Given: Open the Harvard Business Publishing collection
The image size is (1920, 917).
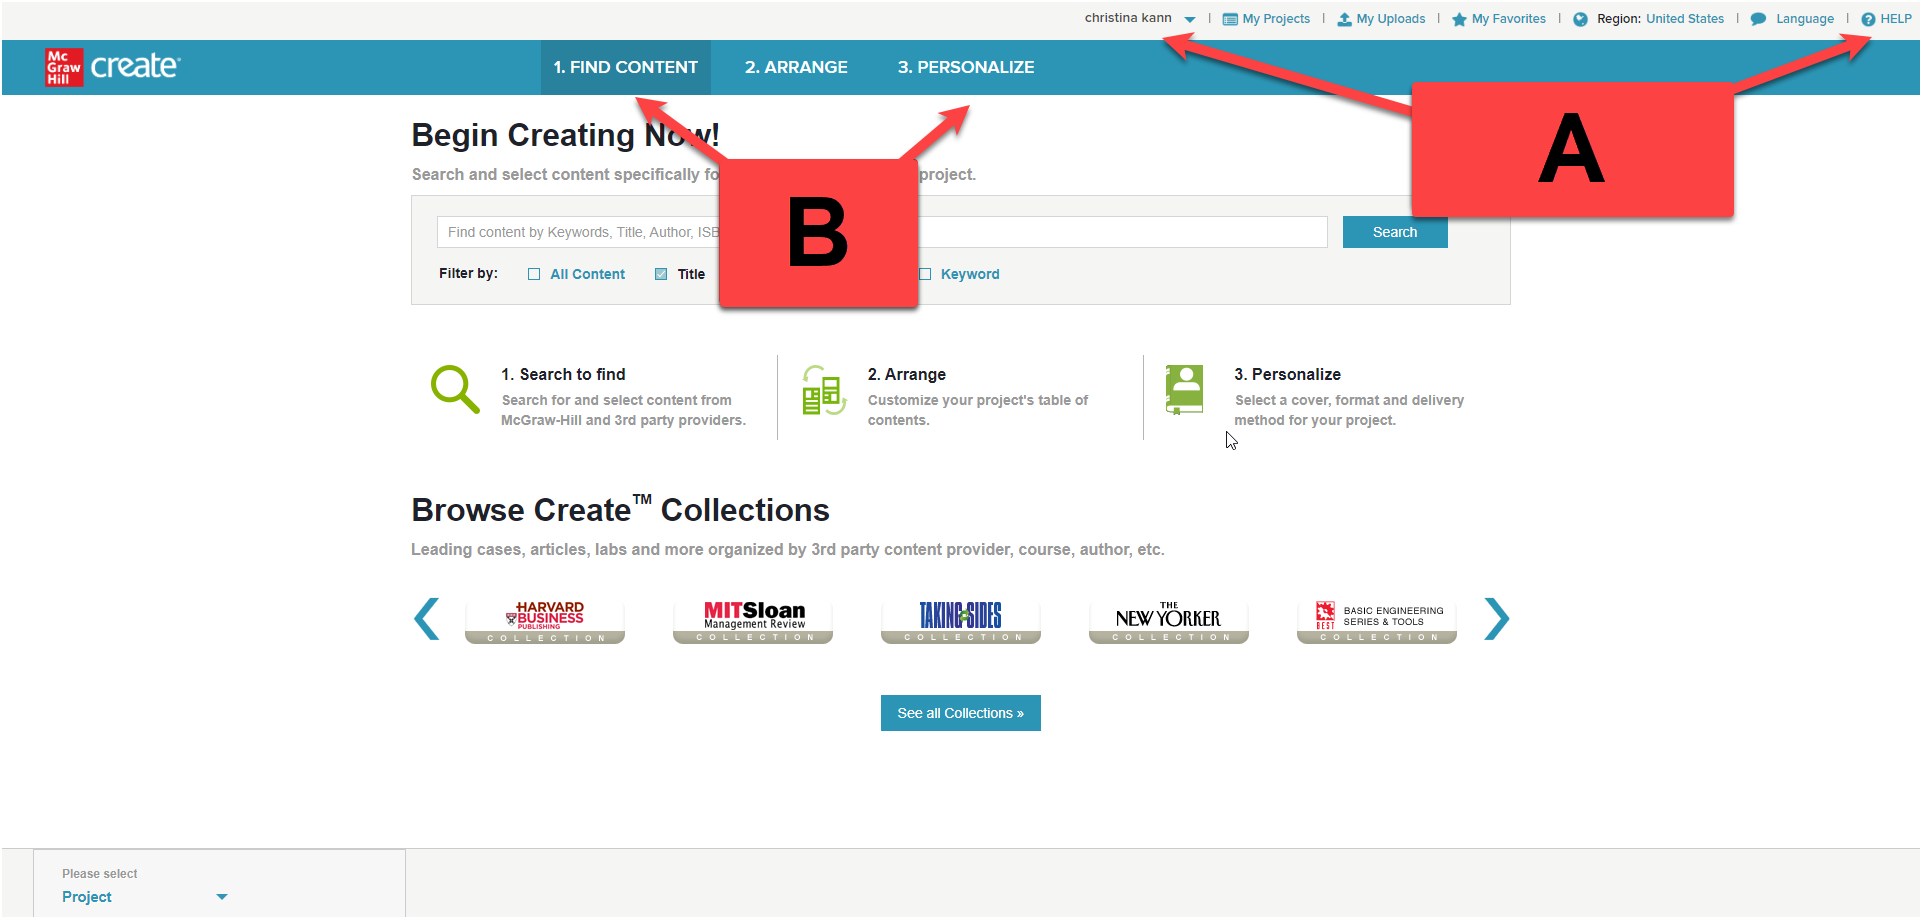Looking at the screenshot, I should click(544, 618).
